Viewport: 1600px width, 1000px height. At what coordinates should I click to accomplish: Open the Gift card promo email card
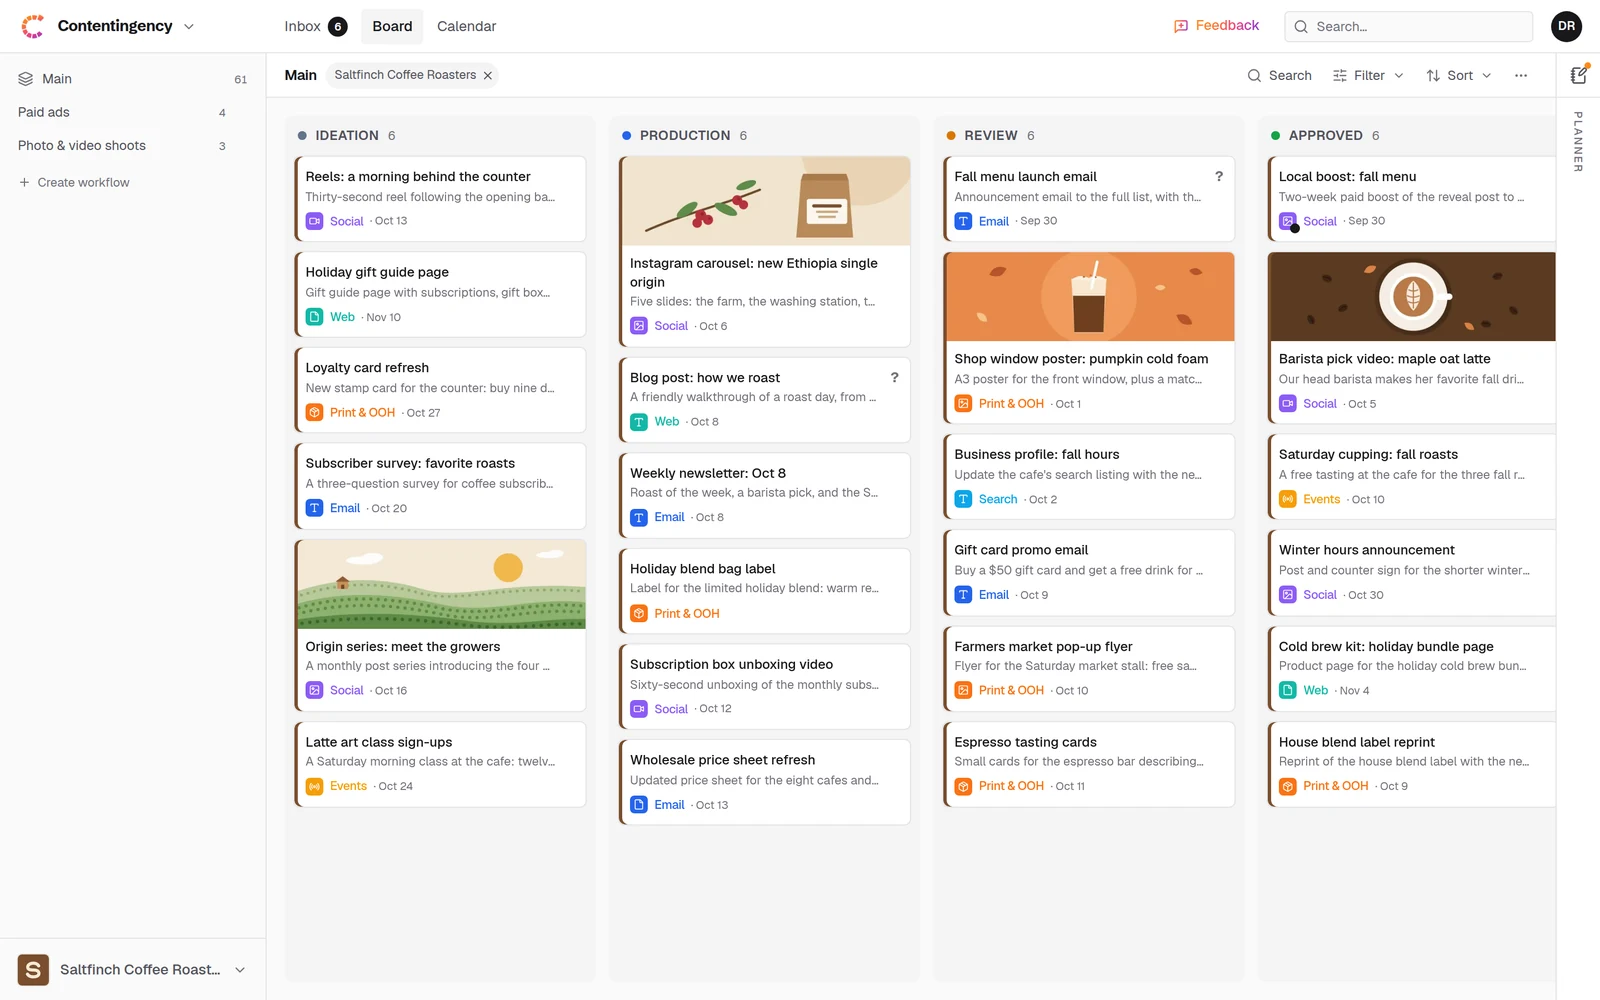tap(1089, 572)
